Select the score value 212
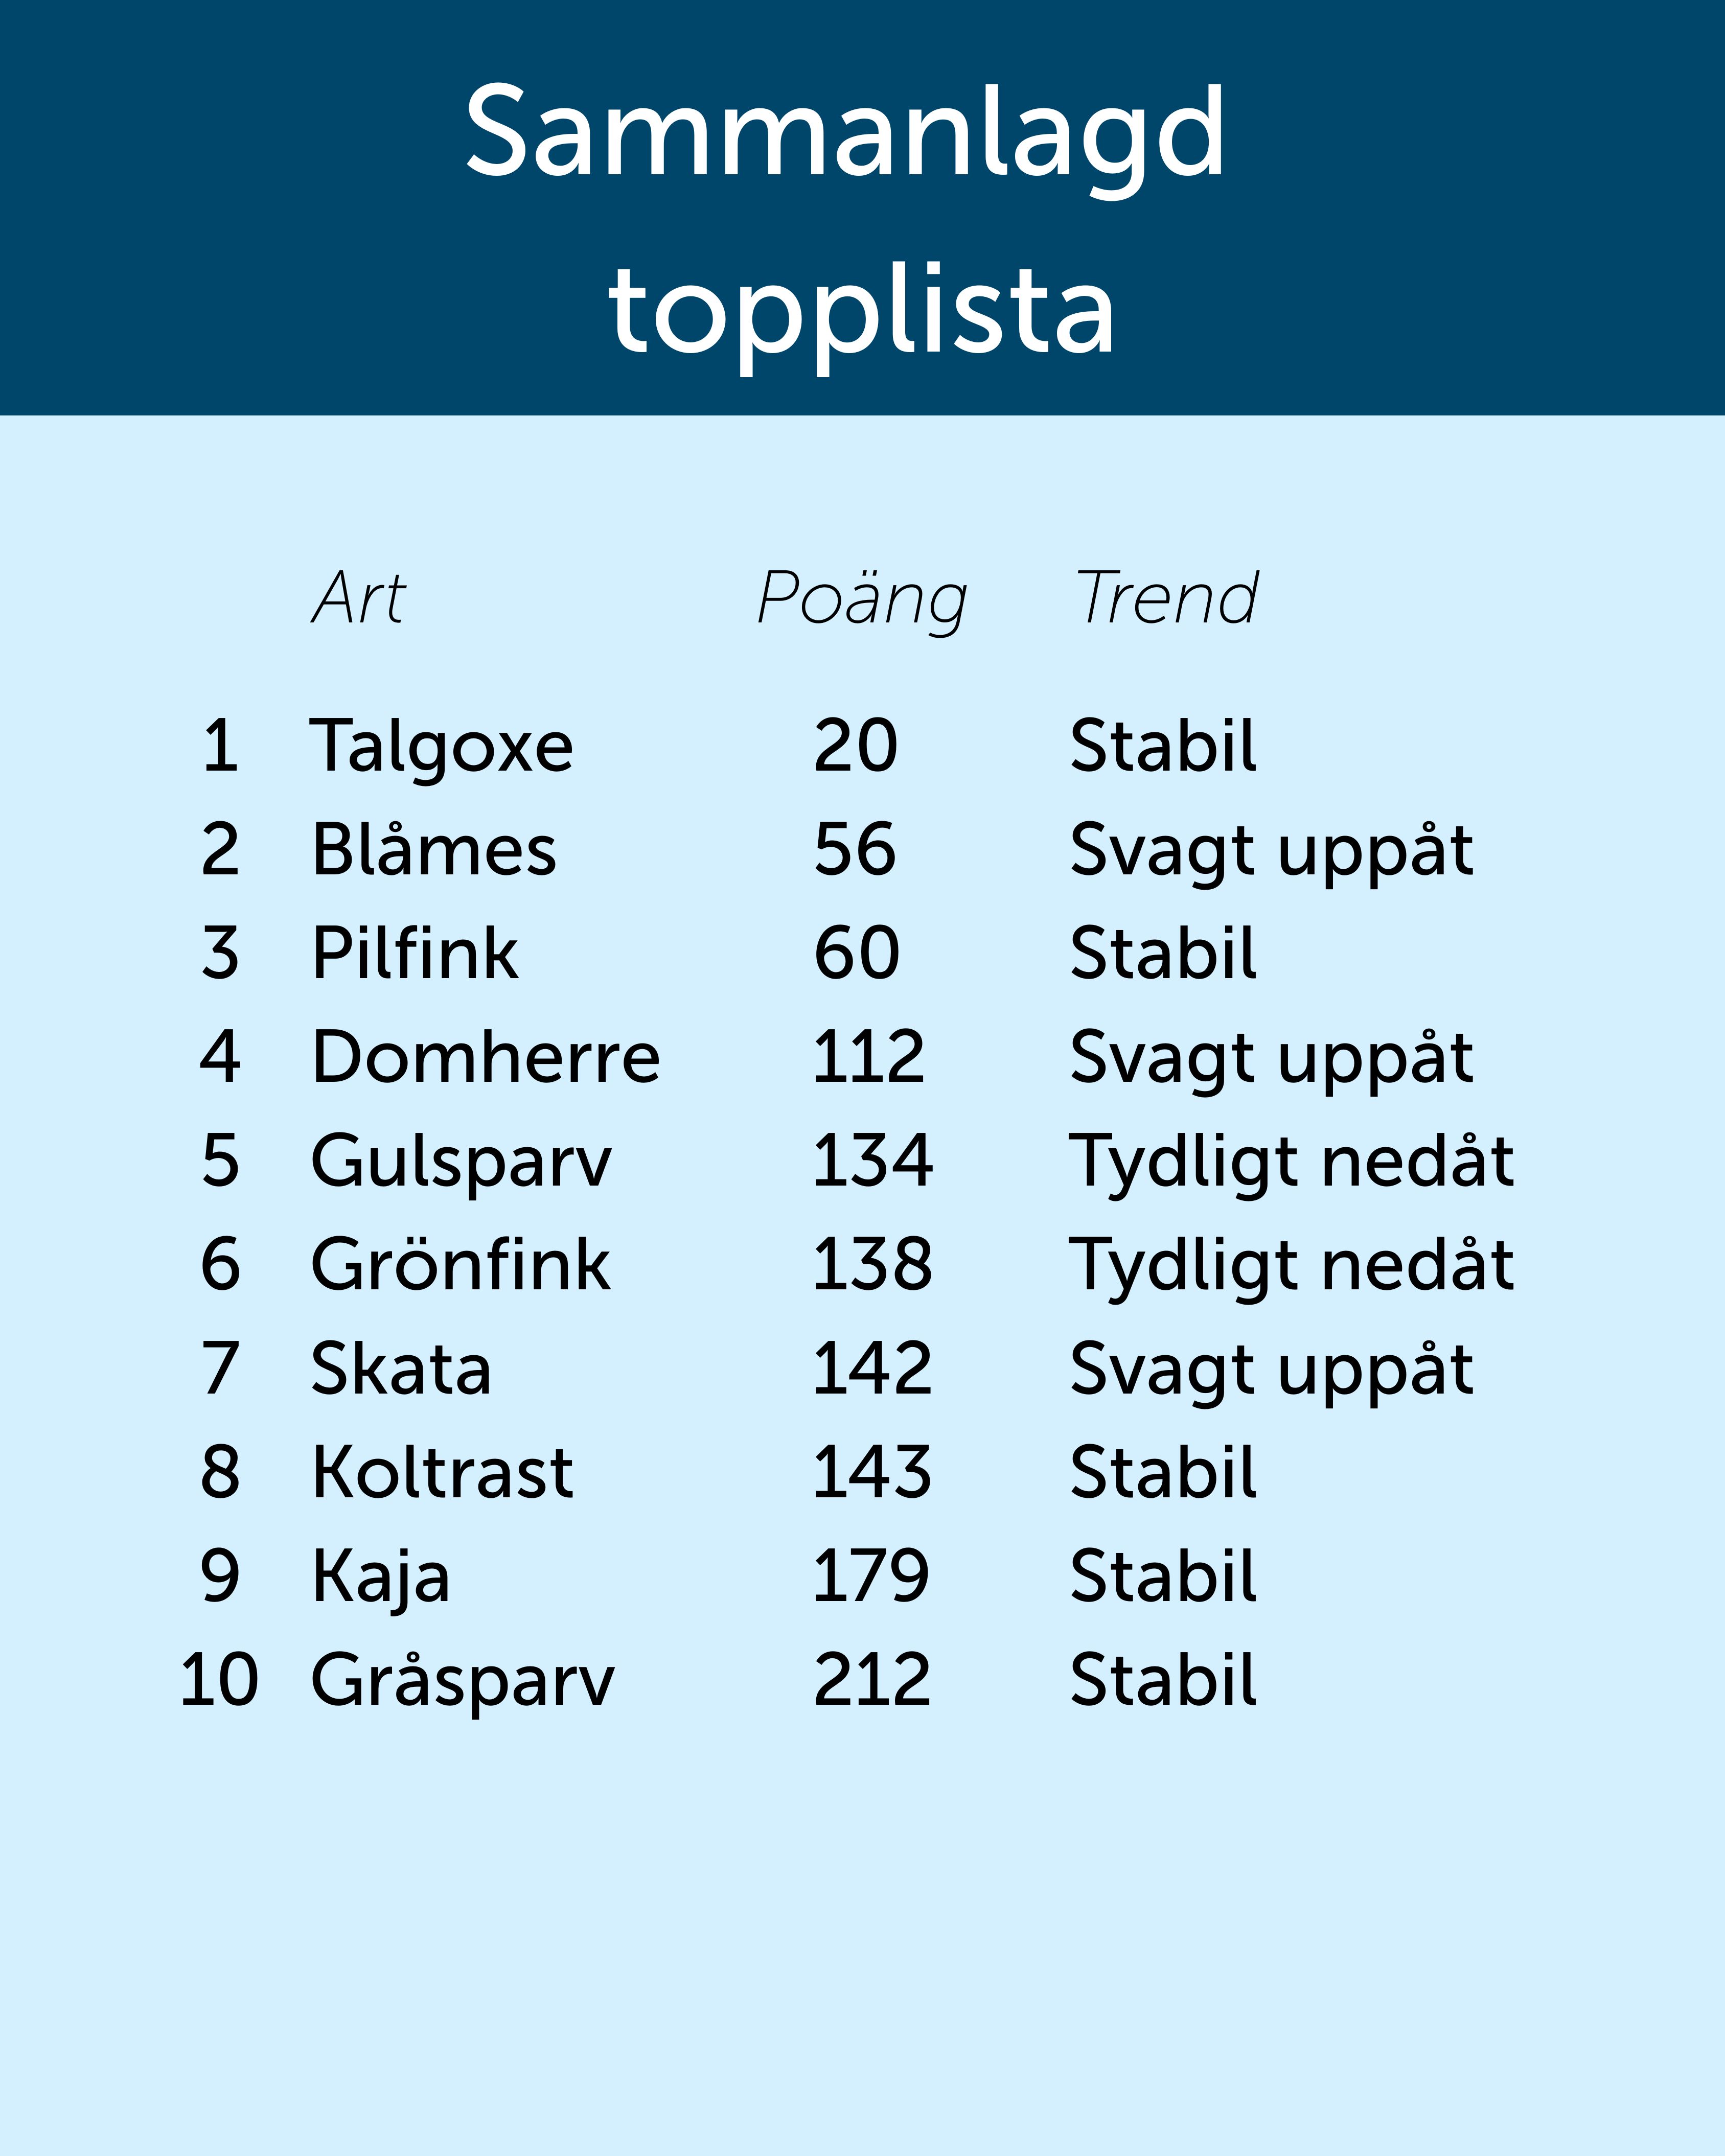 [x=872, y=1680]
